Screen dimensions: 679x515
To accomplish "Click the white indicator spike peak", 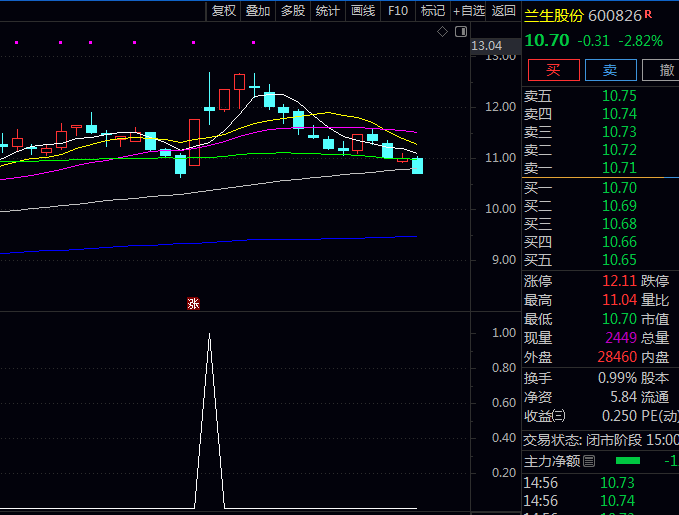I will point(210,334).
